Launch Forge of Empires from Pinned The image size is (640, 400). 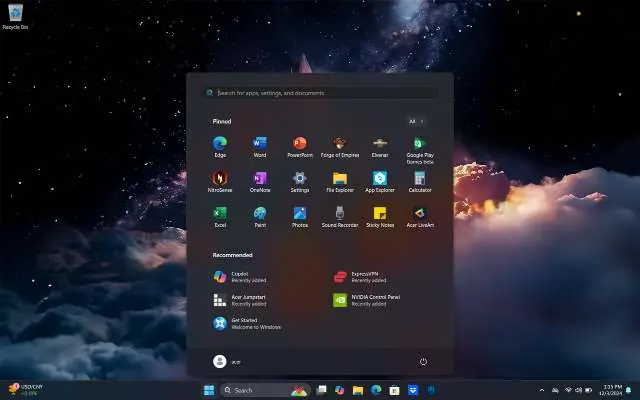(340, 147)
